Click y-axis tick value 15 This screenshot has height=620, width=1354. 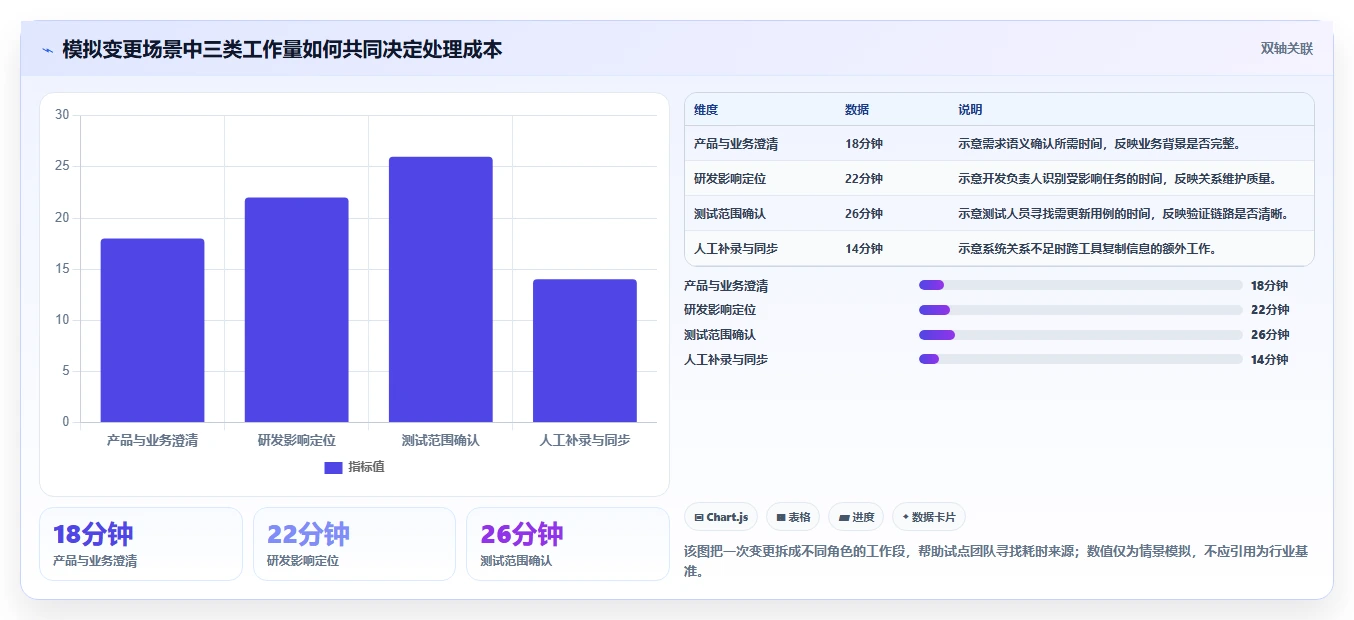62,269
